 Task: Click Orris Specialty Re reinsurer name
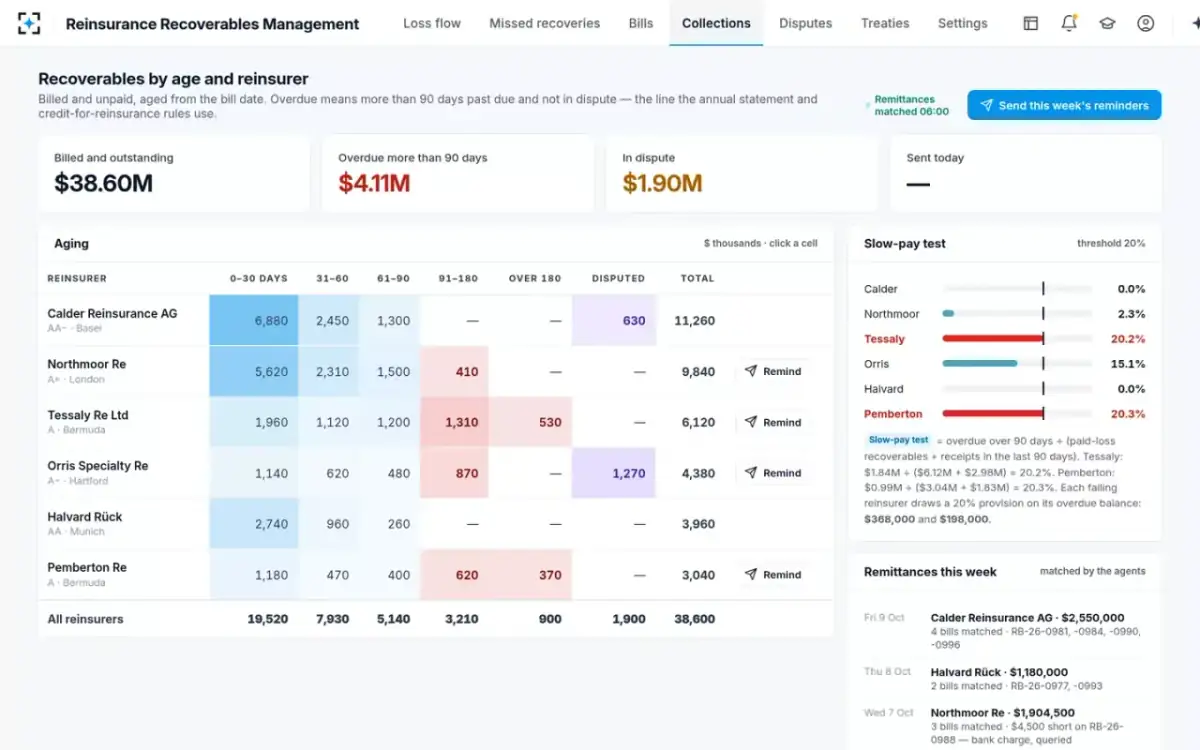(x=98, y=466)
